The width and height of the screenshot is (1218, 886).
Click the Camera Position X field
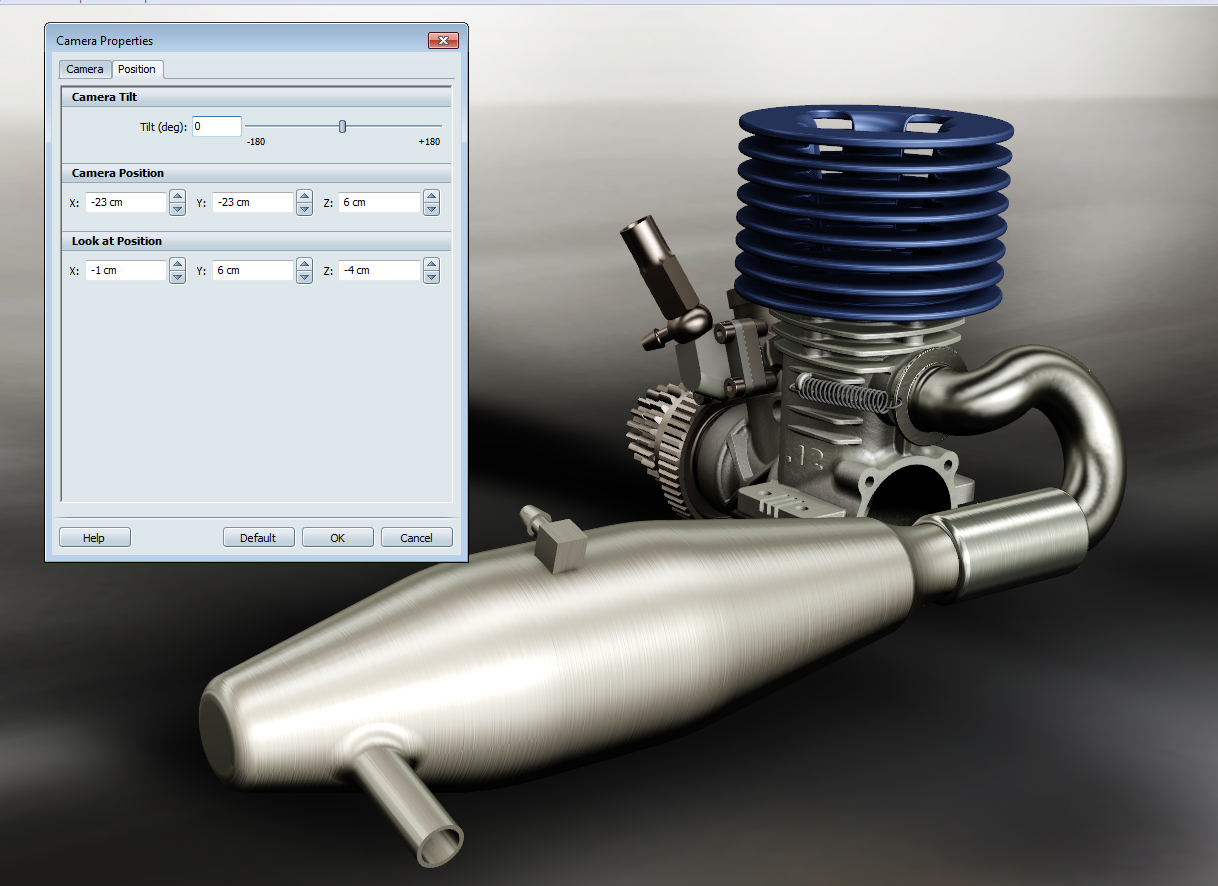pyautogui.click(x=126, y=203)
